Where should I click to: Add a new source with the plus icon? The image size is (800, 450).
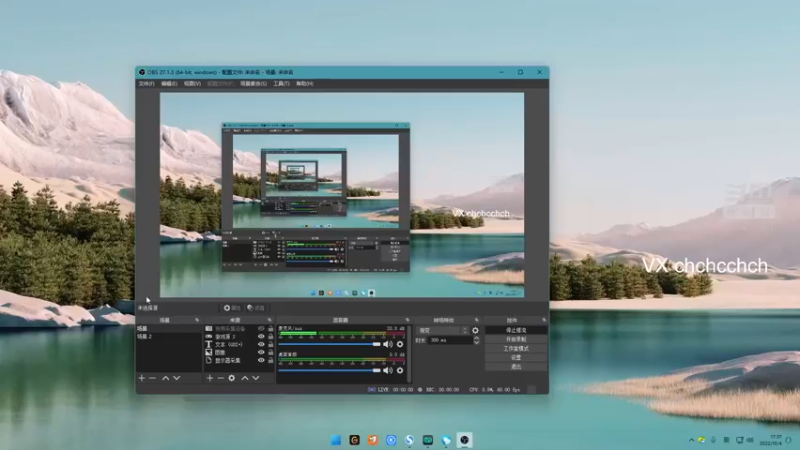pos(210,378)
